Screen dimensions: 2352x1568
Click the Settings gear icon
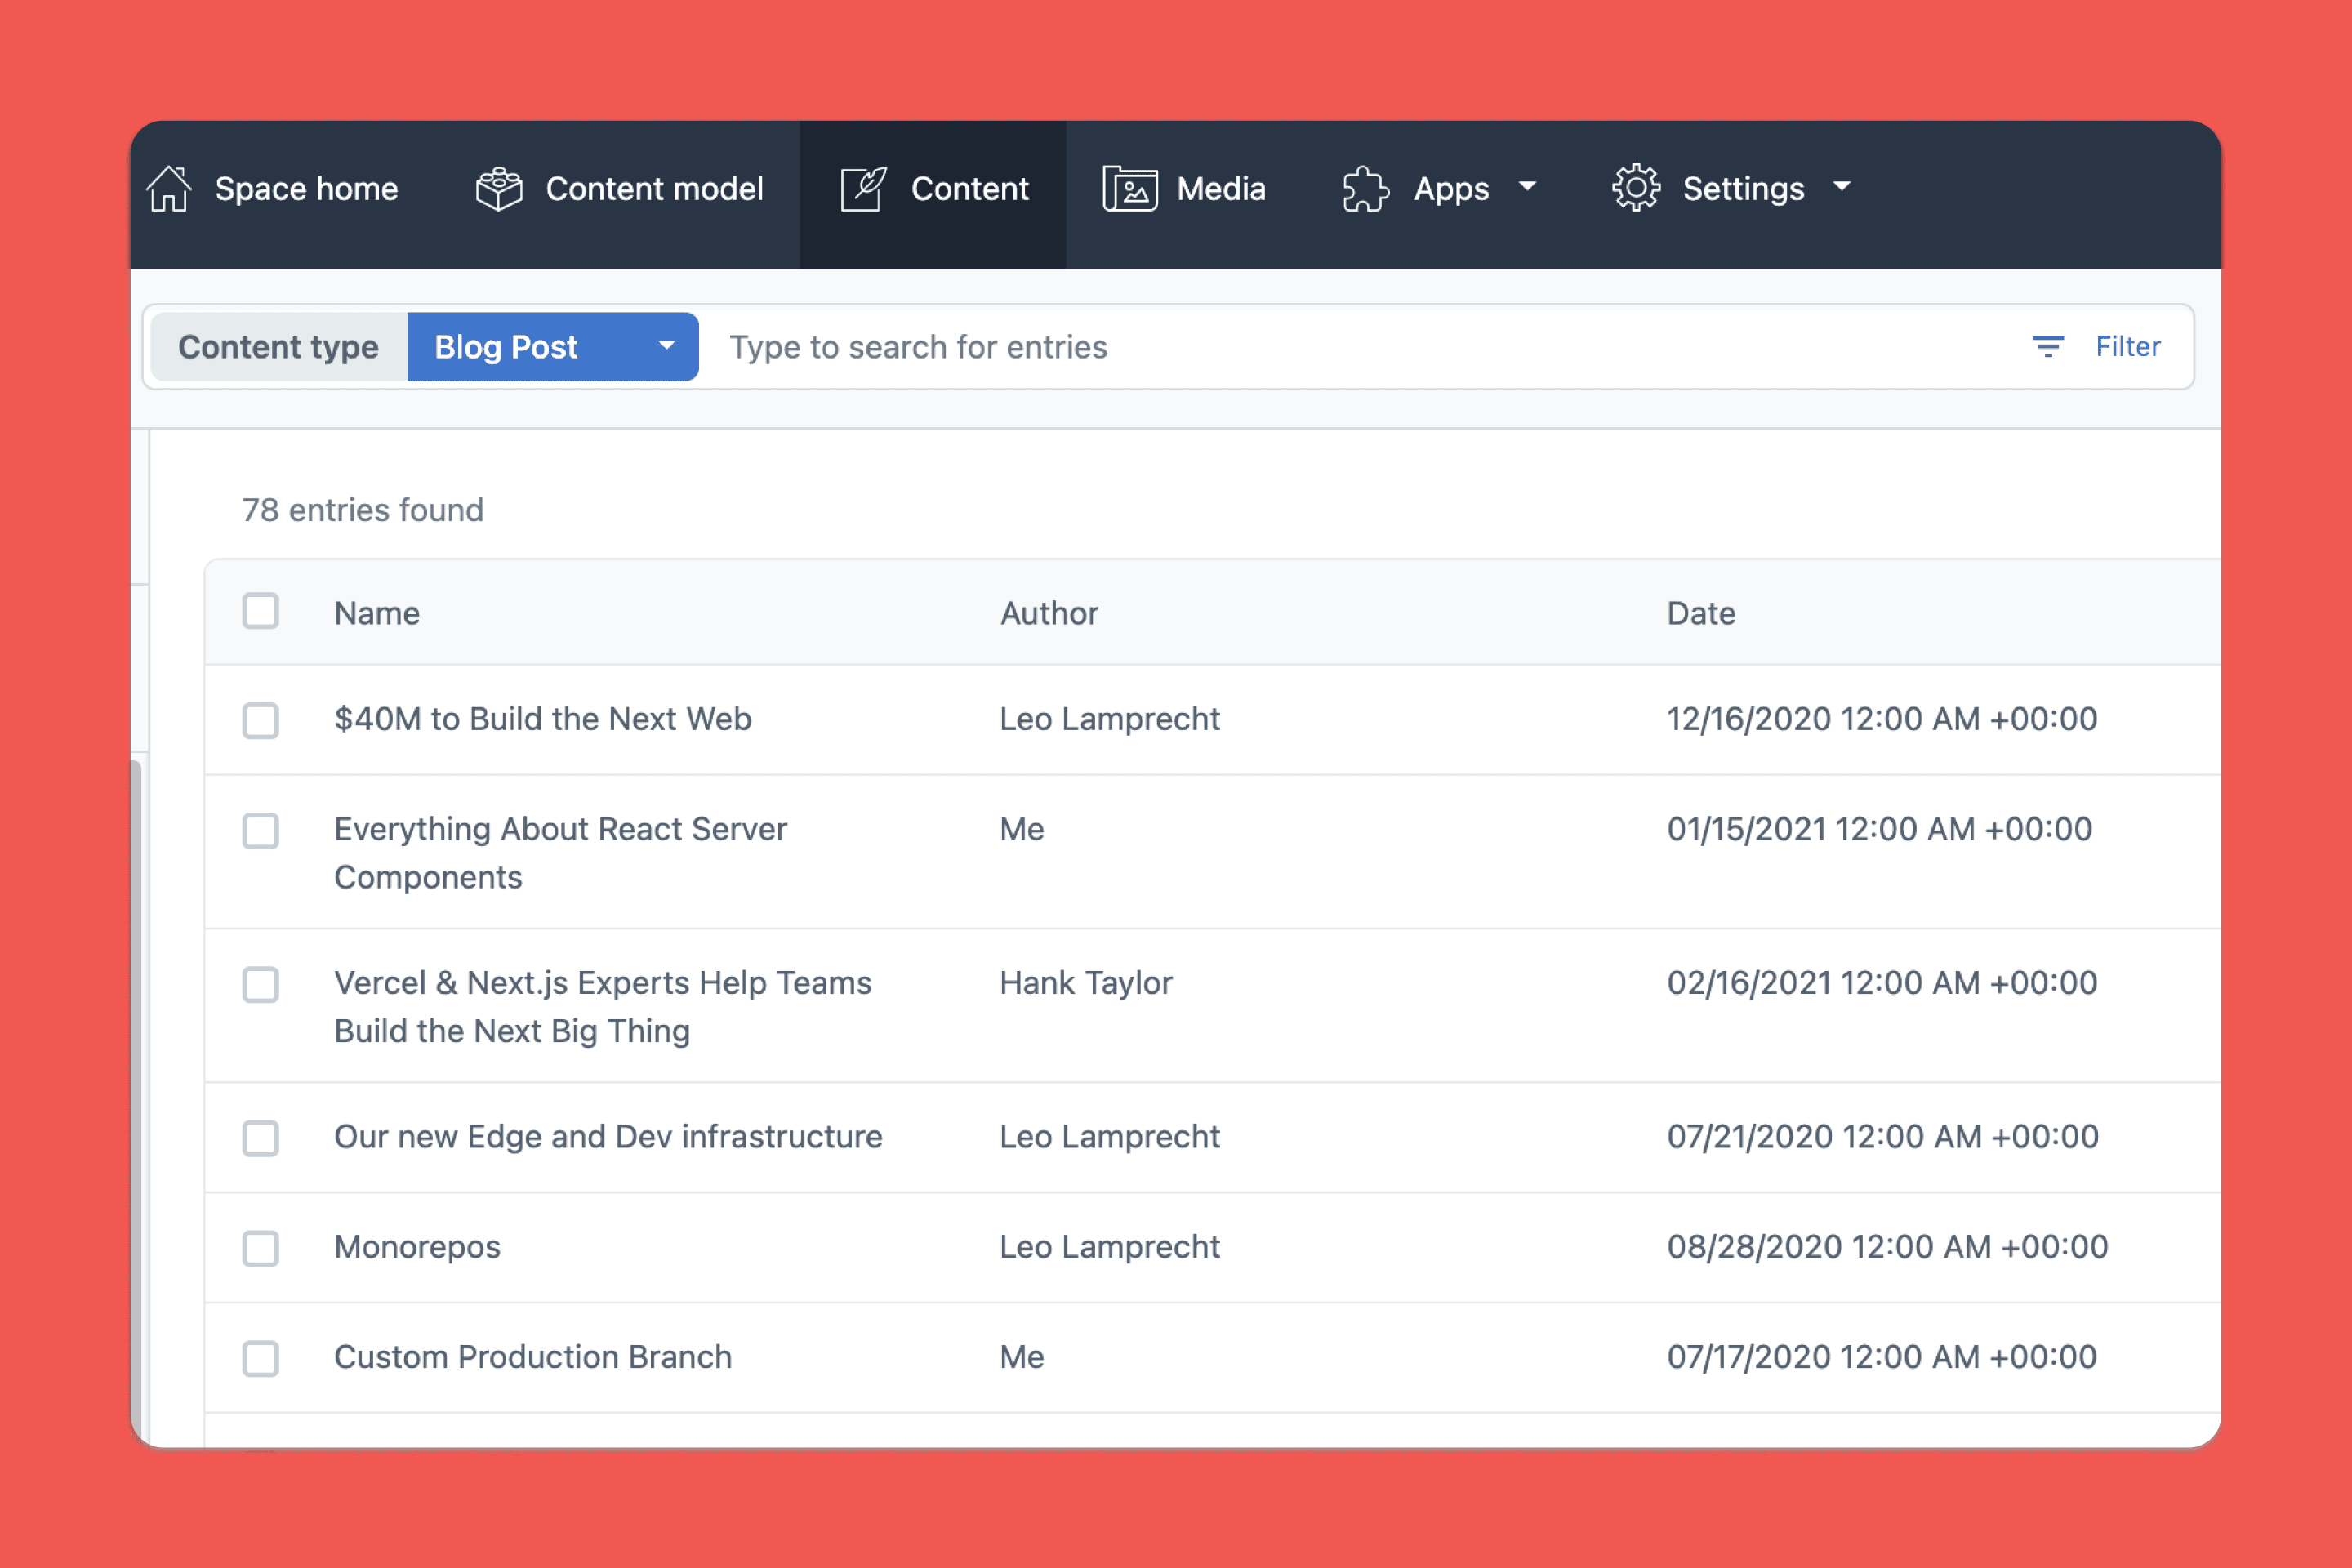[x=1636, y=188]
